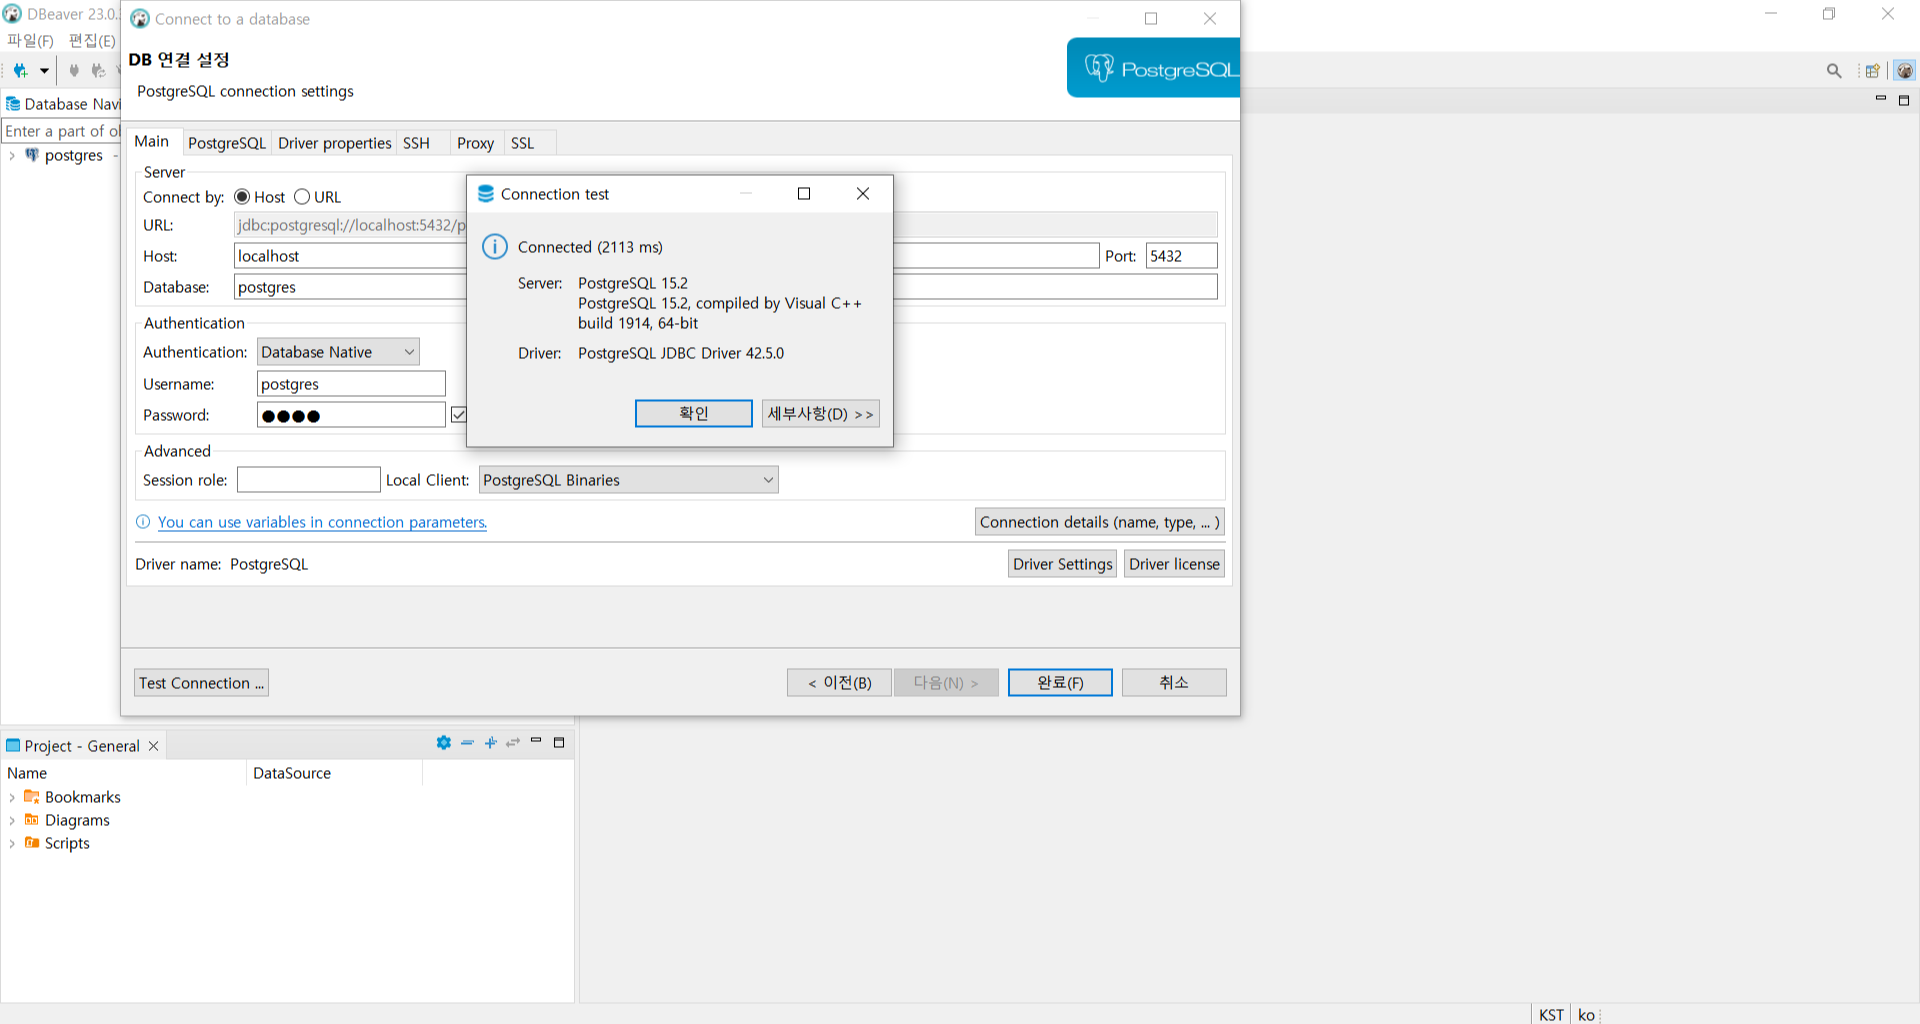Click the plus icon in Project panel
This screenshot has height=1024, width=1920.
pos(490,743)
